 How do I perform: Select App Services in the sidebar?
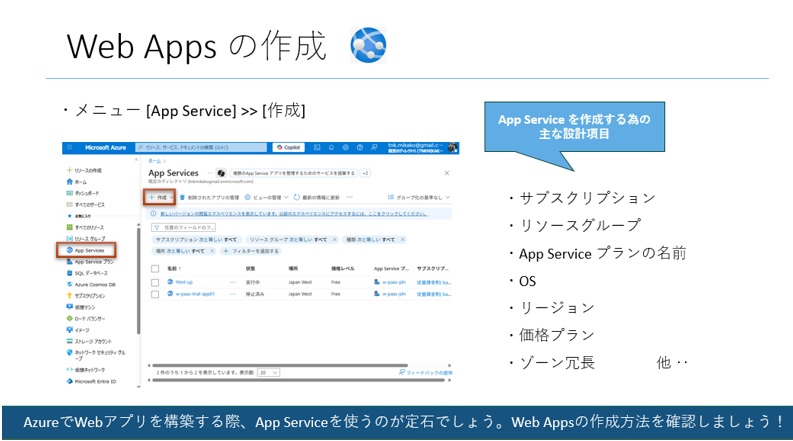(x=86, y=250)
